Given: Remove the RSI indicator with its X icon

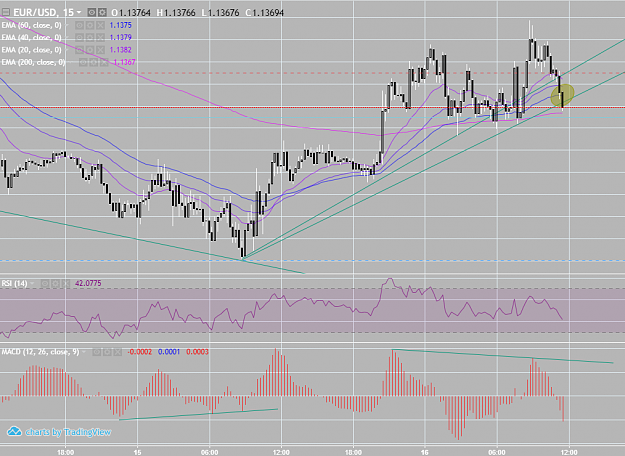Looking at the screenshot, I should click(66, 284).
